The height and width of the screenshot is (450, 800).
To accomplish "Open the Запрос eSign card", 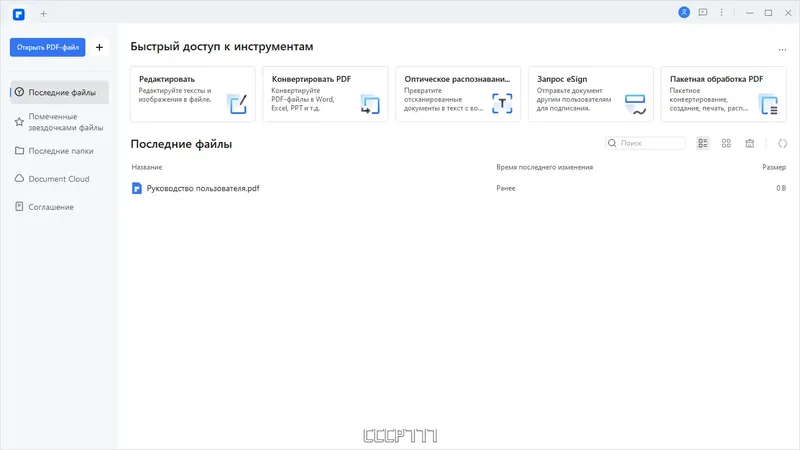I will coord(591,94).
